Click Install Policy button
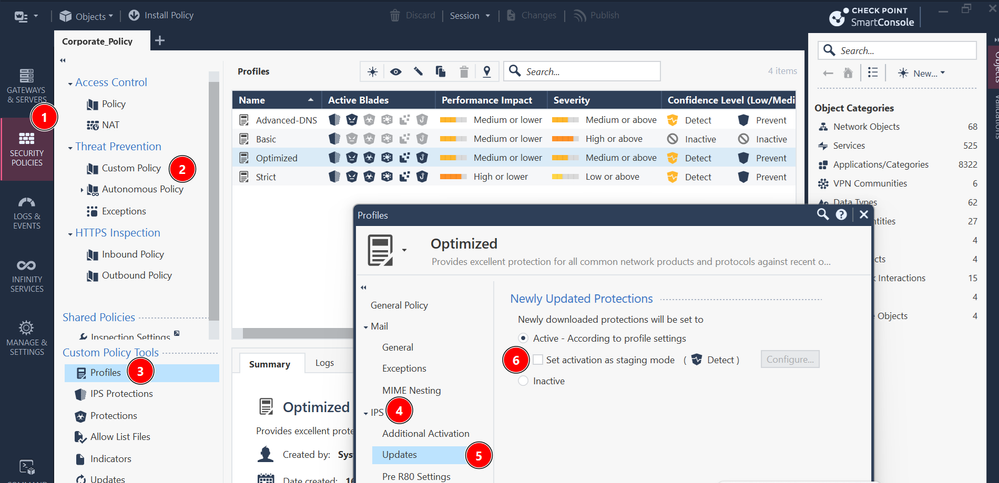999x483 pixels. pyautogui.click(x=161, y=15)
